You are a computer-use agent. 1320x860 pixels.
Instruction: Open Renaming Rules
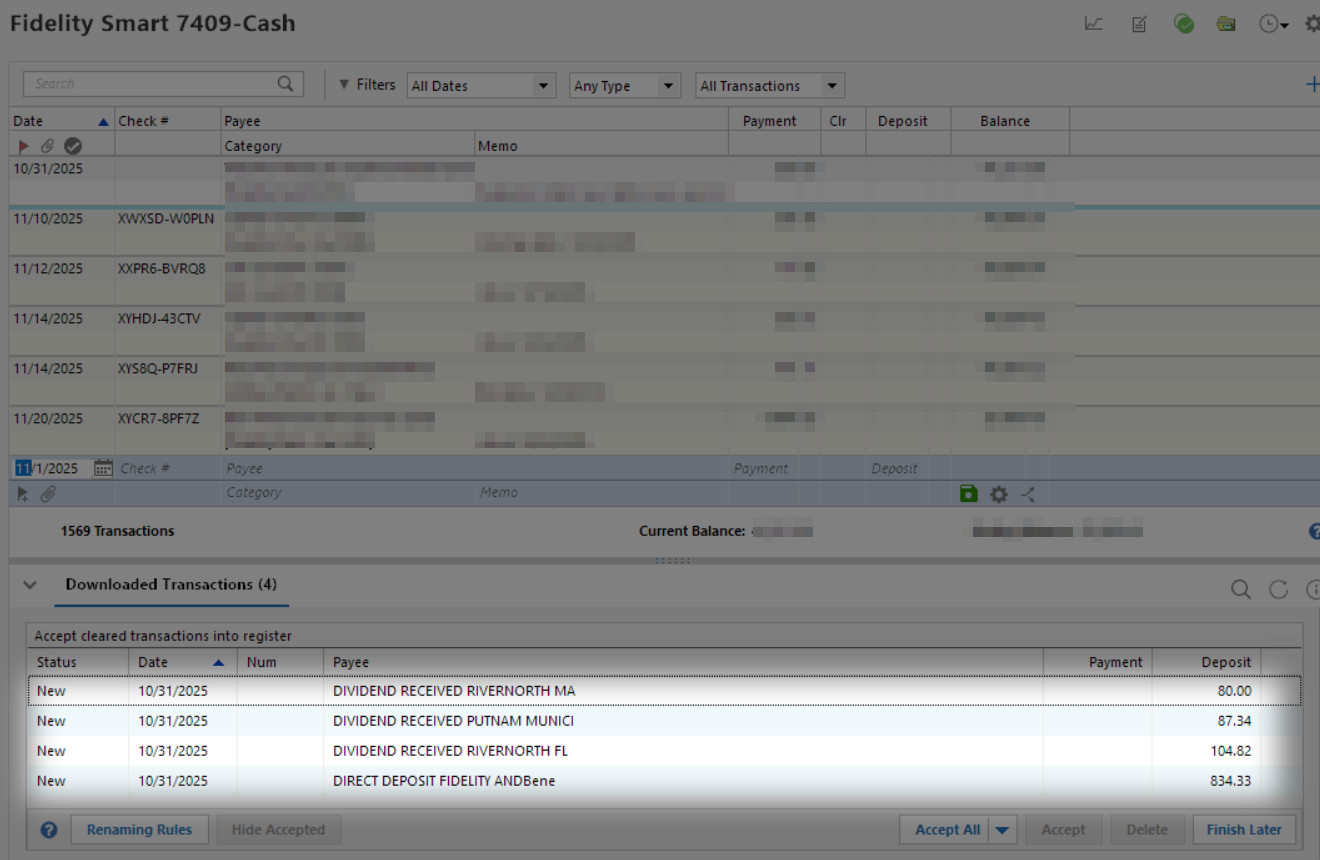coord(139,830)
